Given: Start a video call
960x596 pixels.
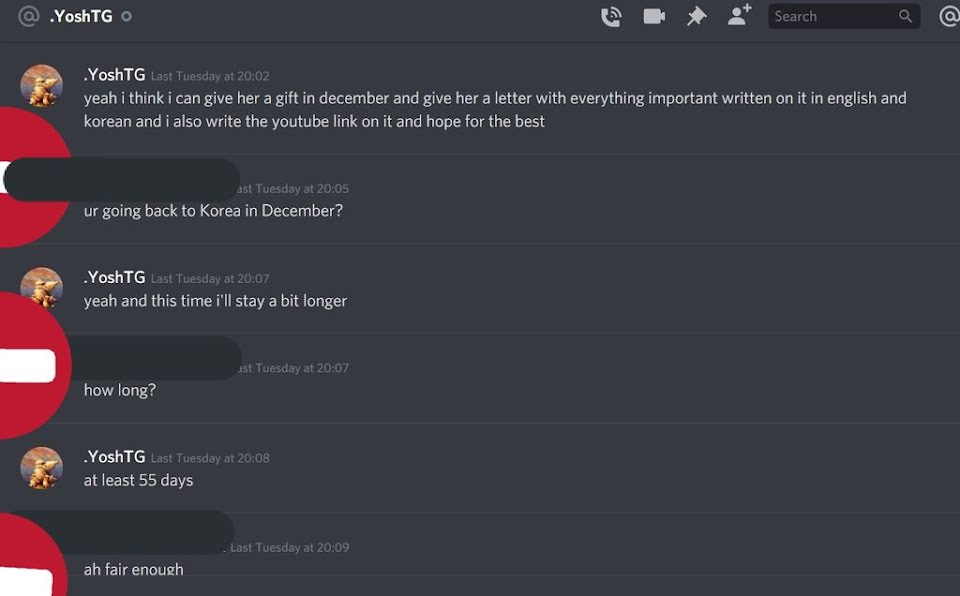Looking at the screenshot, I should 654,16.
